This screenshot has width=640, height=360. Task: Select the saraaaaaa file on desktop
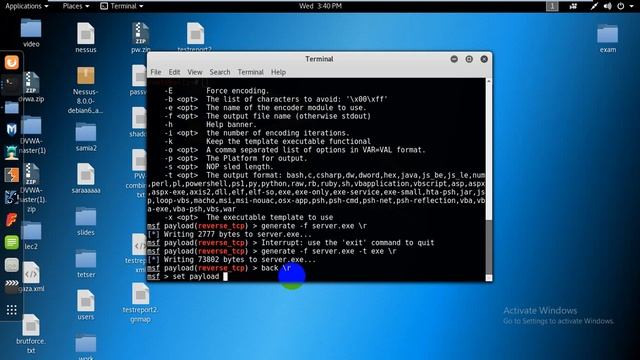[x=86, y=178]
